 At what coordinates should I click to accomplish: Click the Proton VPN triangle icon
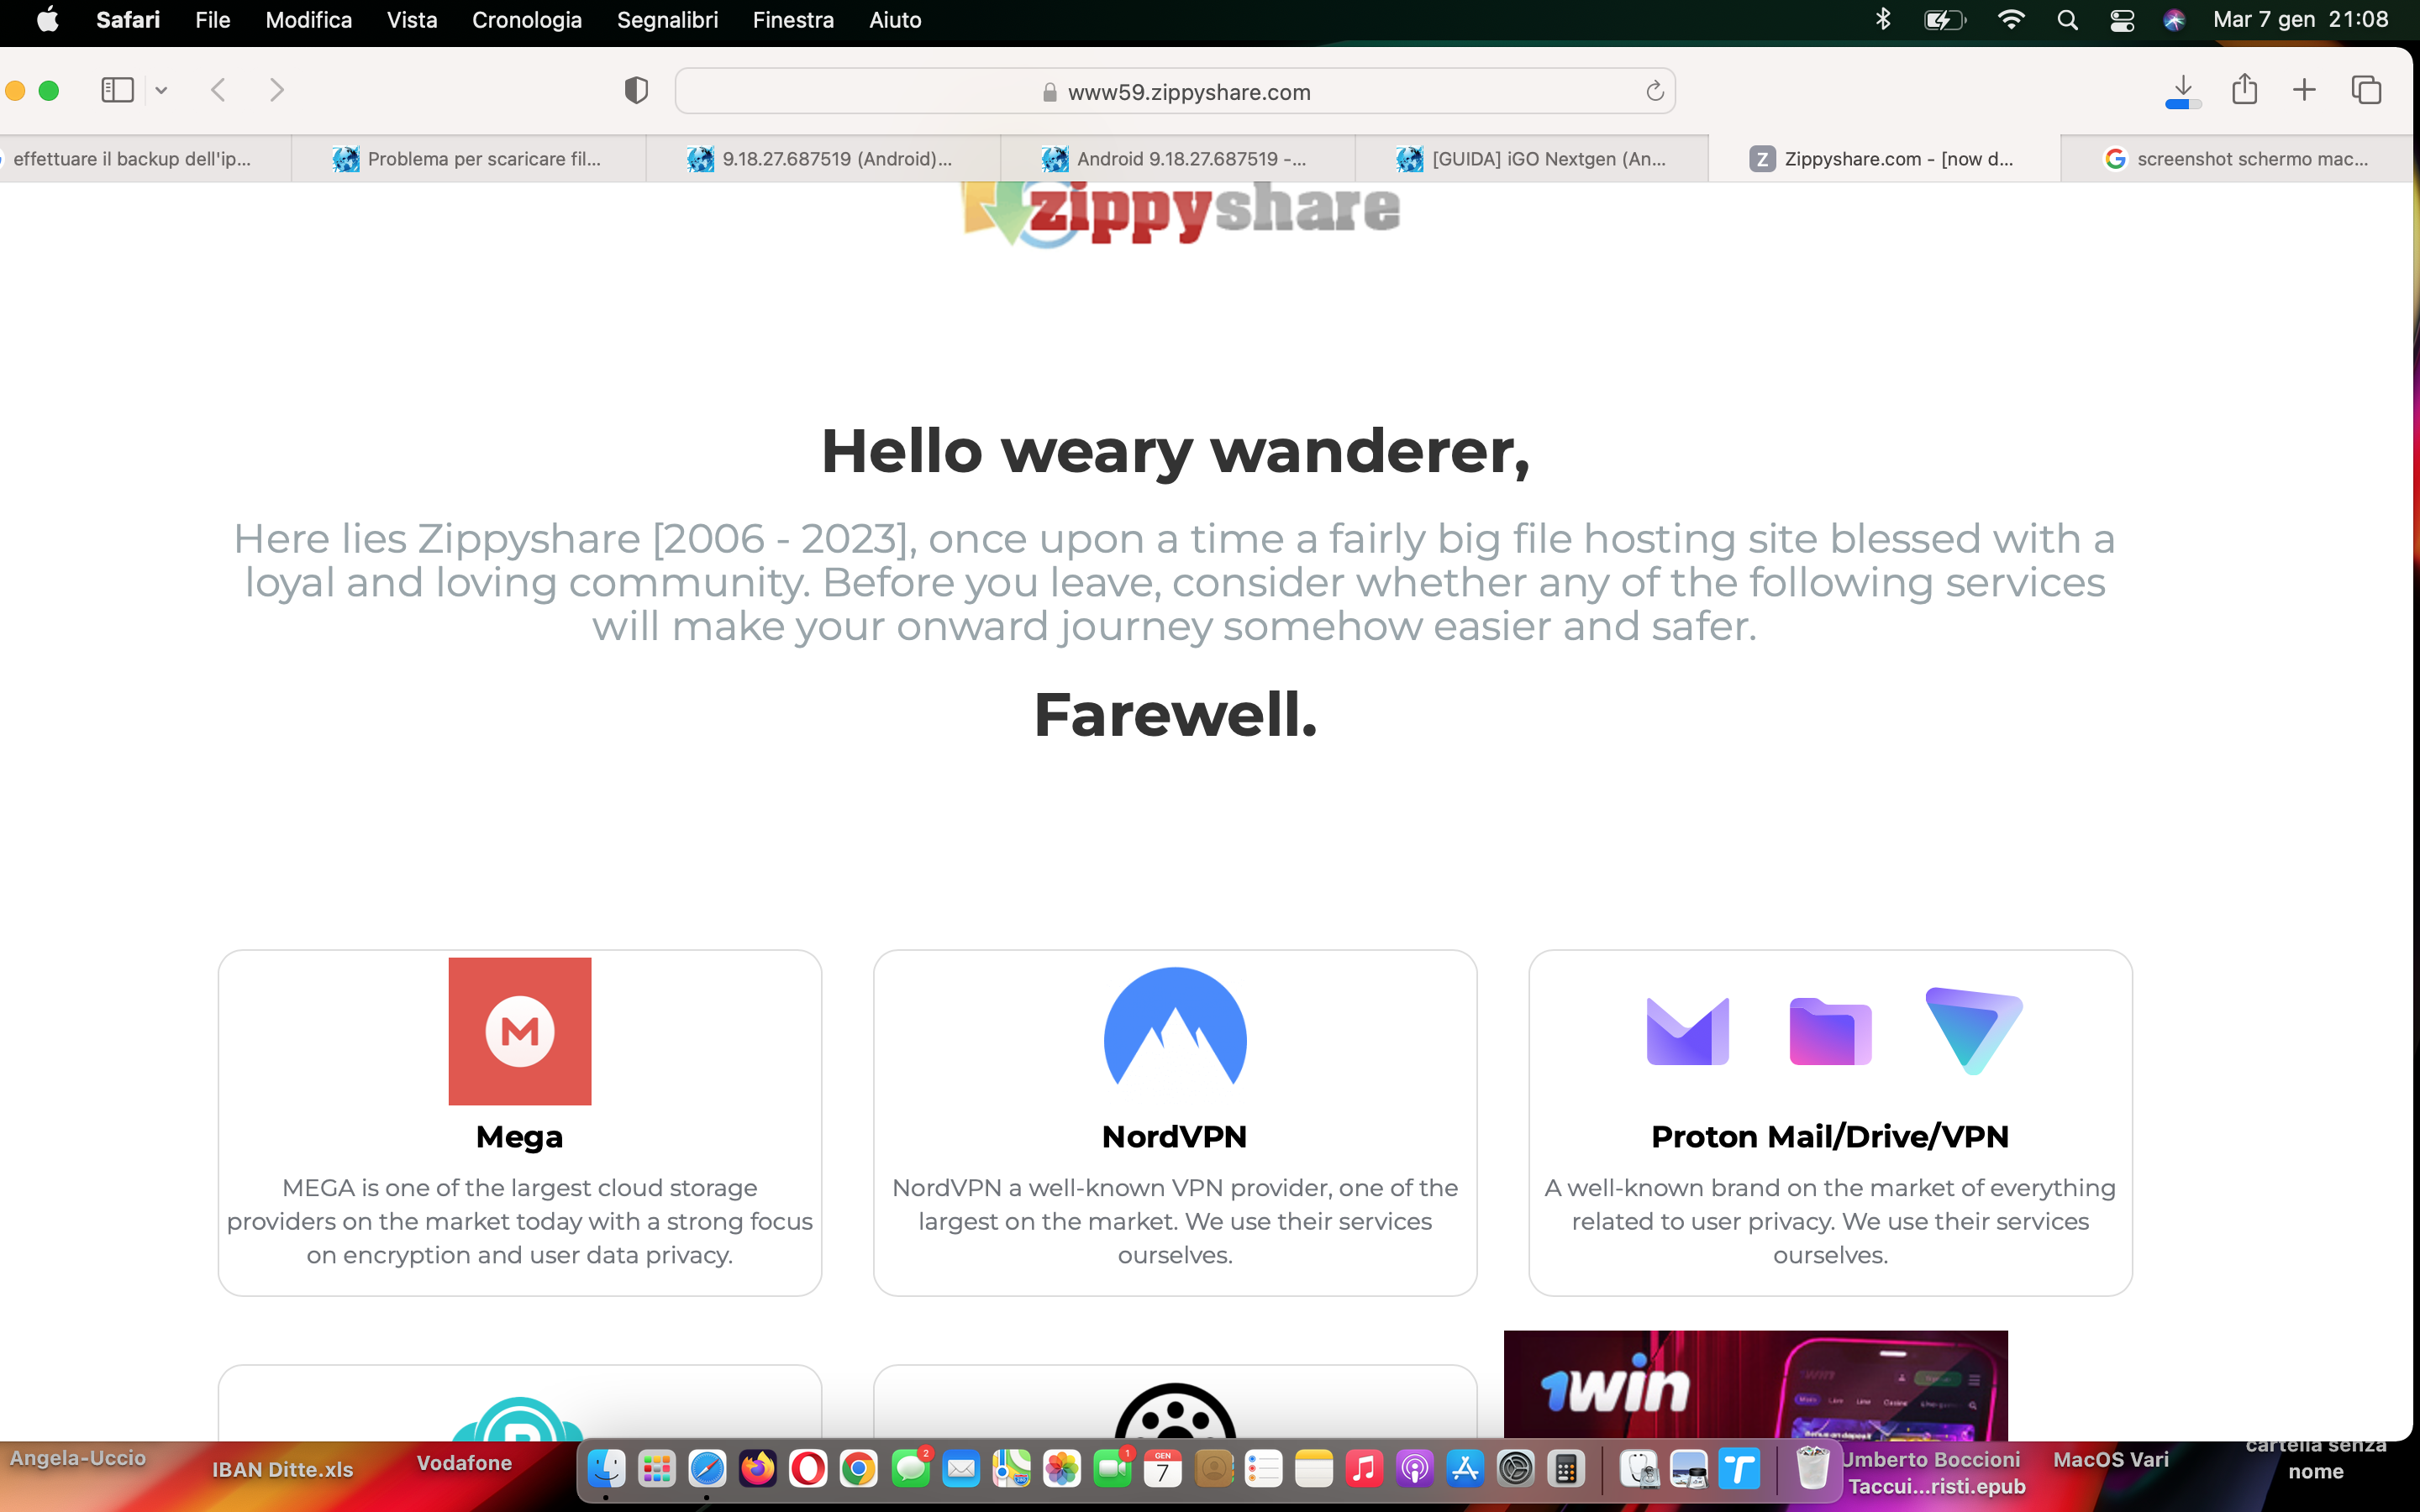[x=1974, y=1031]
